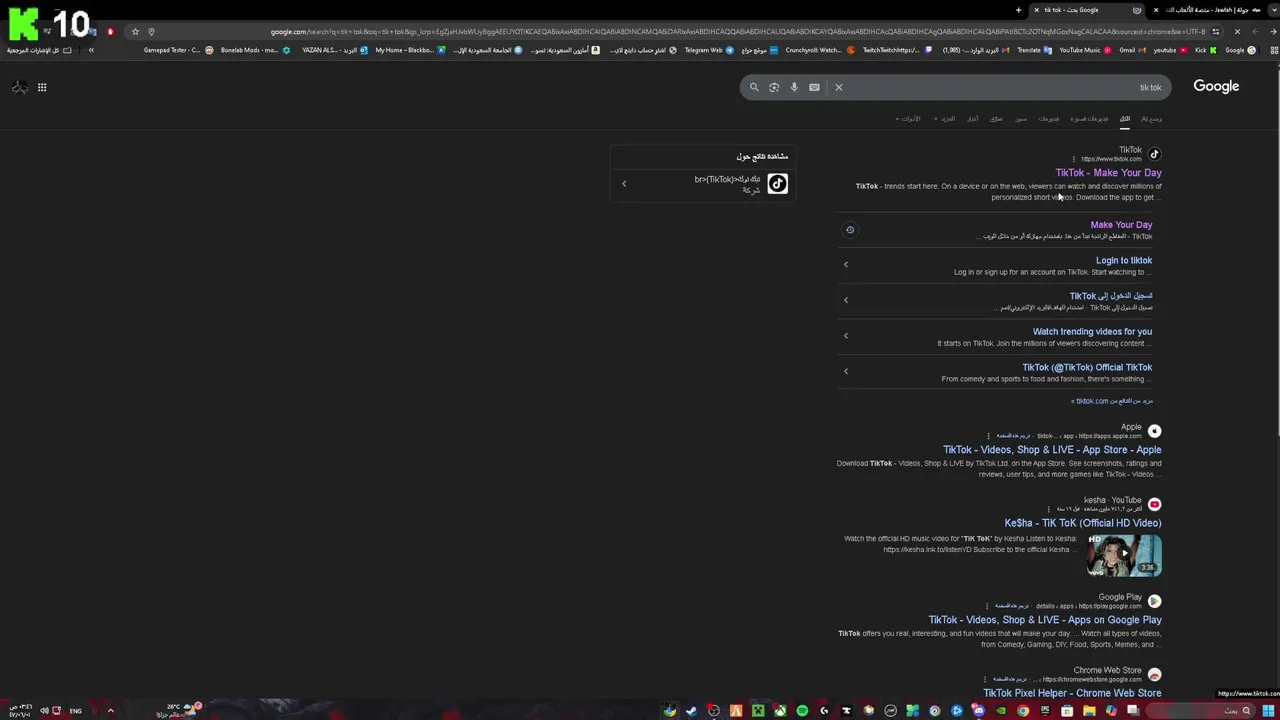Screen dimensions: 1280x720
Task: Expand Watch trending videos sitelink chevron
Action: coord(846,336)
